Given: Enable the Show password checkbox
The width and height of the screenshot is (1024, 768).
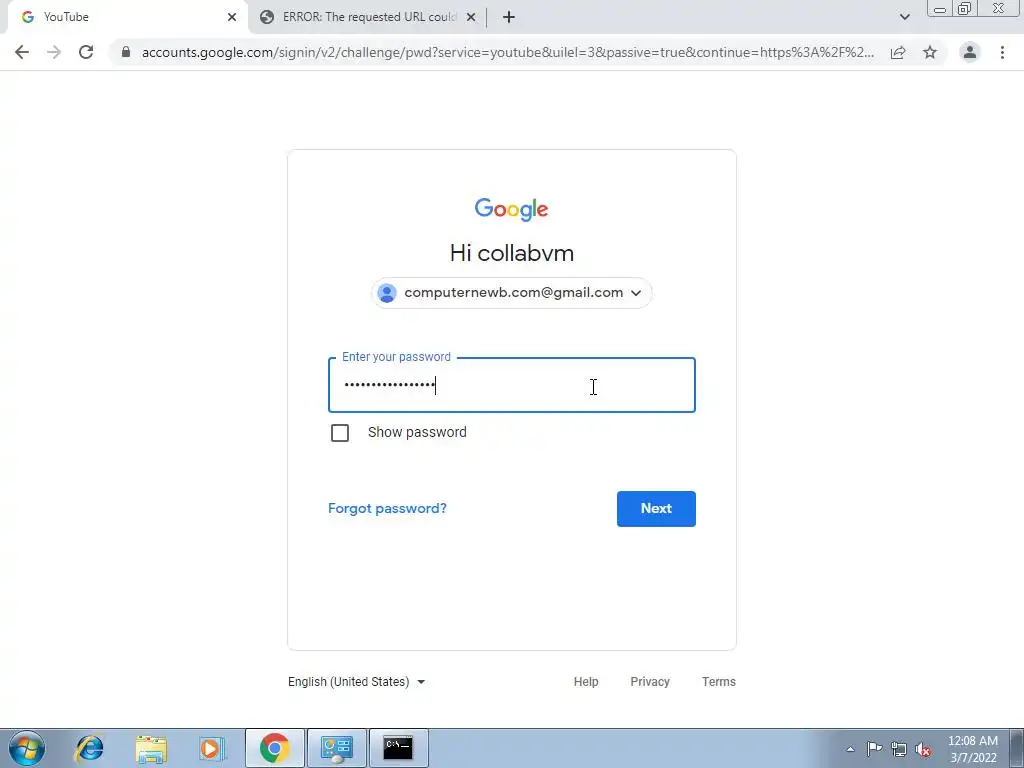Looking at the screenshot, I should (x=340, y=433).
